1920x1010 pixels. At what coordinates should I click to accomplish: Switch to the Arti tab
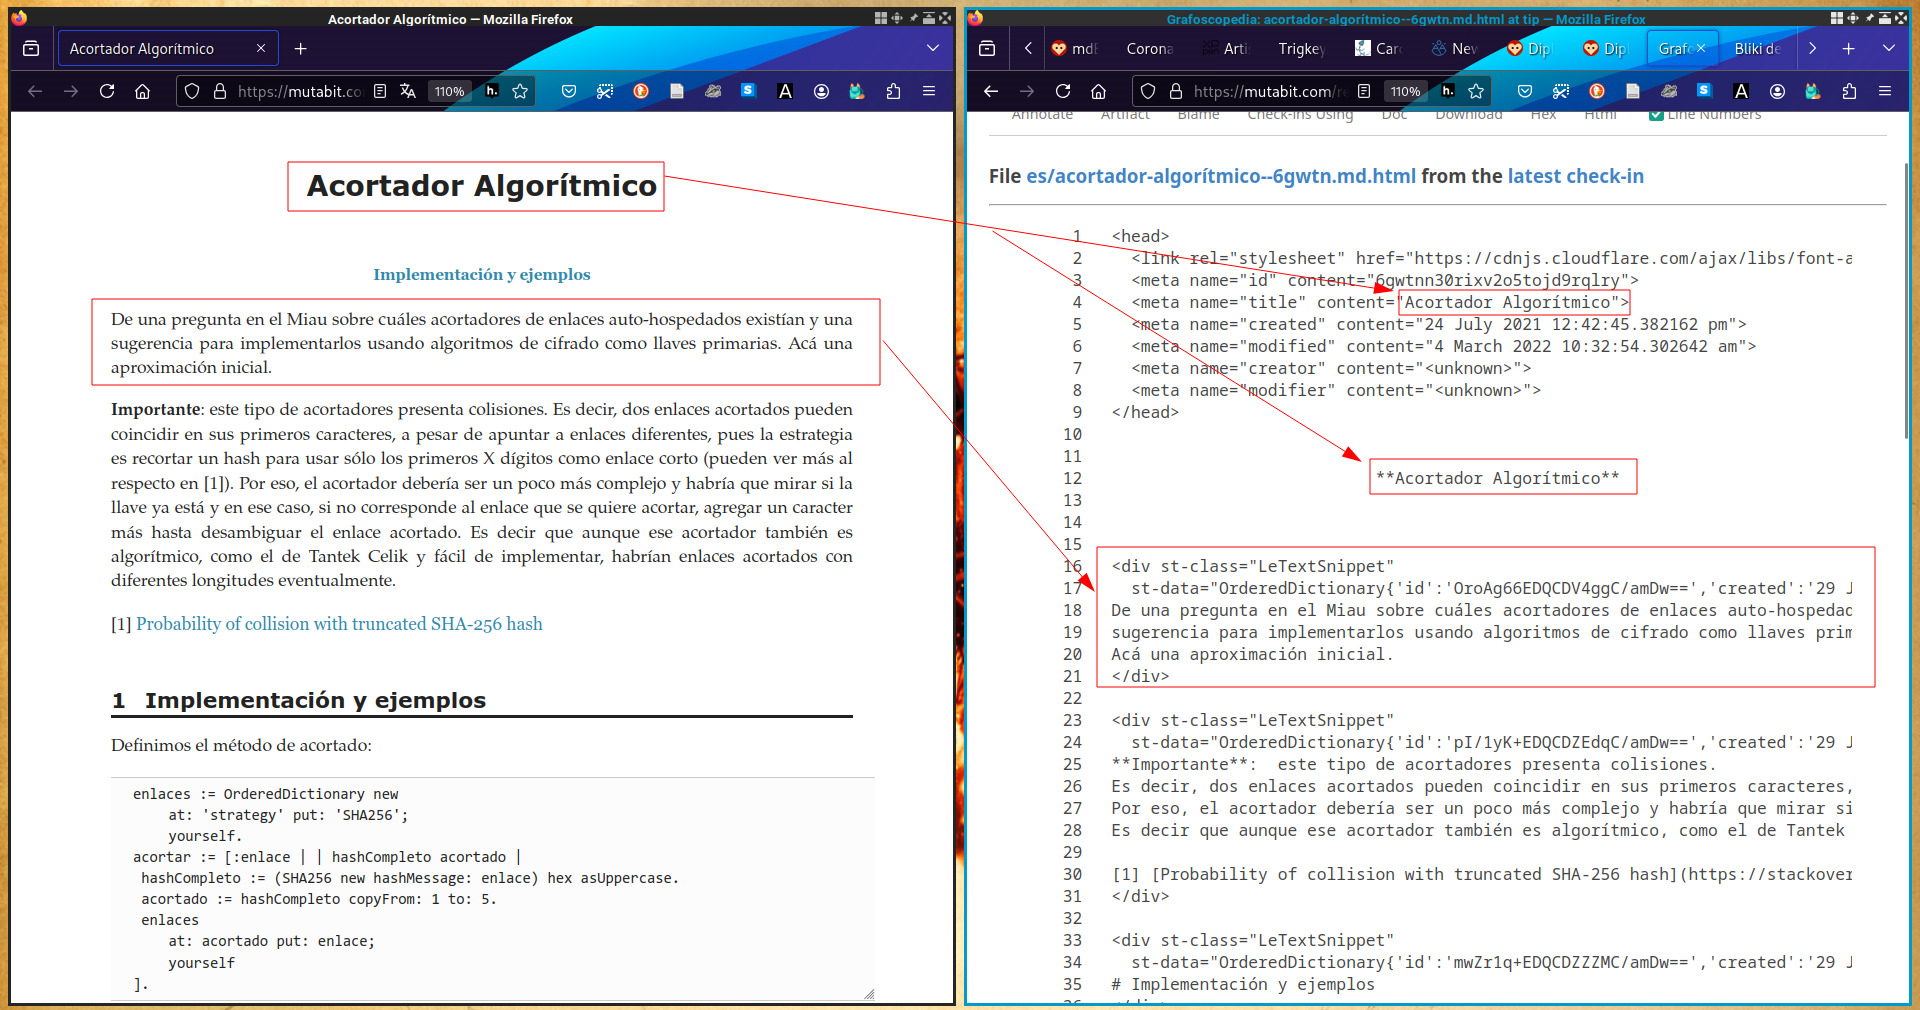(x=1226, y=48)
